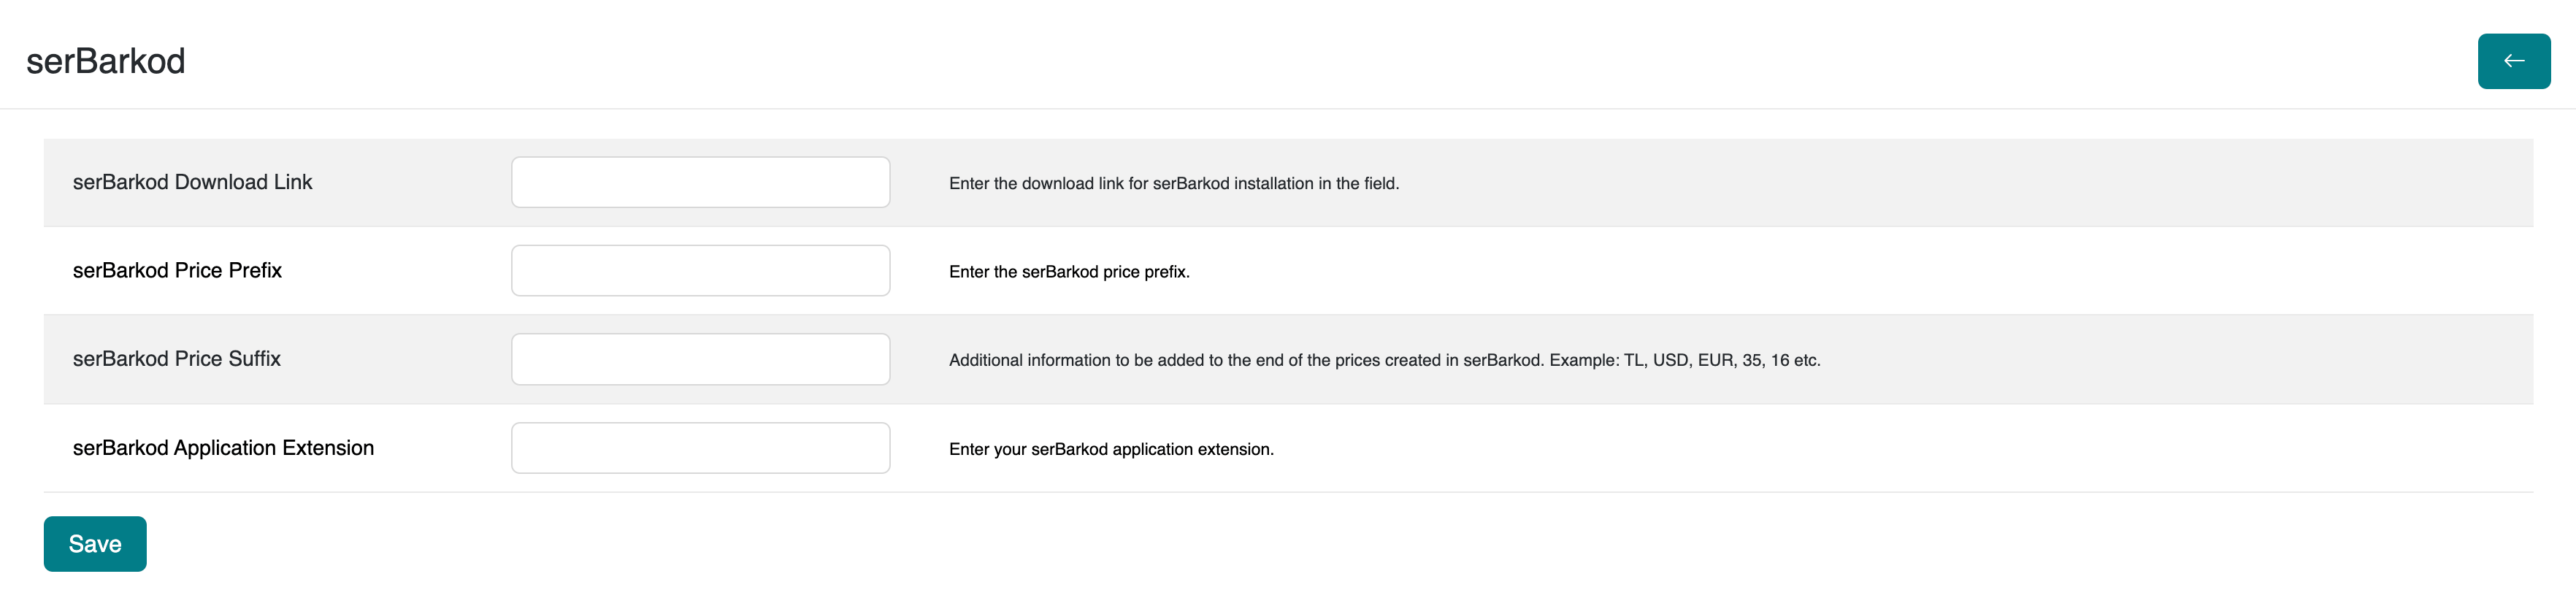Click the "serBarkod Price Prefix" label
This screenshot has width=2576, height=609.
[x=177, y=270]
